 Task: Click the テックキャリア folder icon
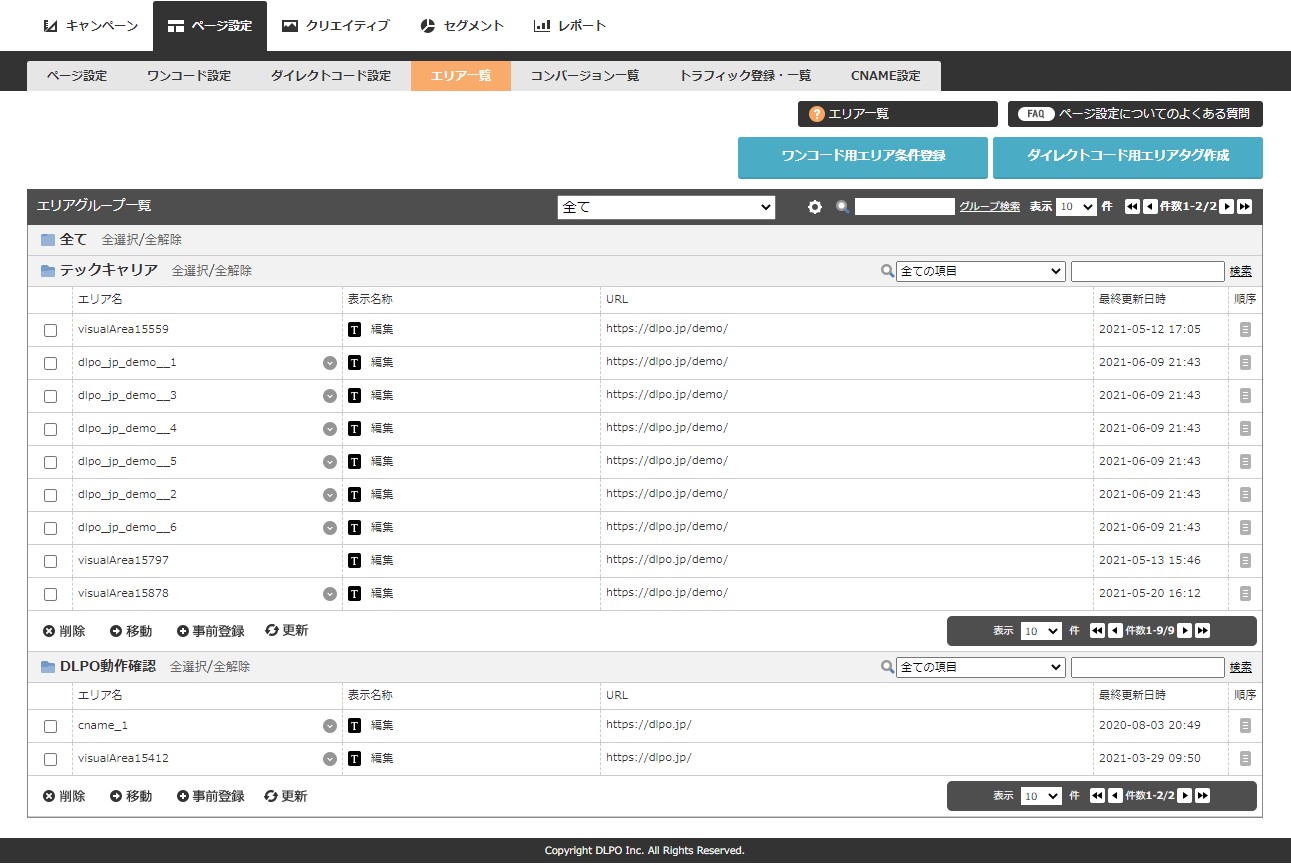tap(48, 270)
